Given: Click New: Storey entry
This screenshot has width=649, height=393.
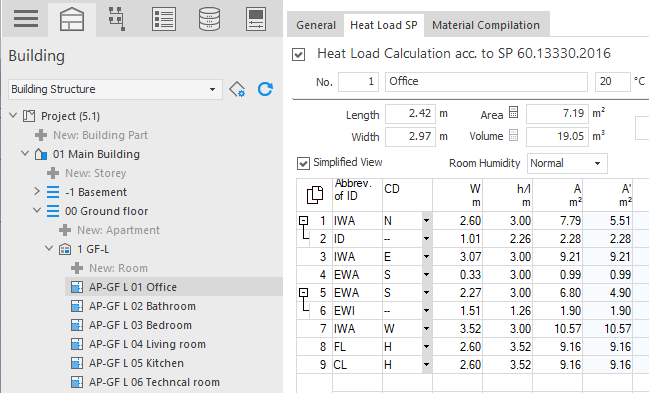Looking at the screenshot, I should [96, 173].
